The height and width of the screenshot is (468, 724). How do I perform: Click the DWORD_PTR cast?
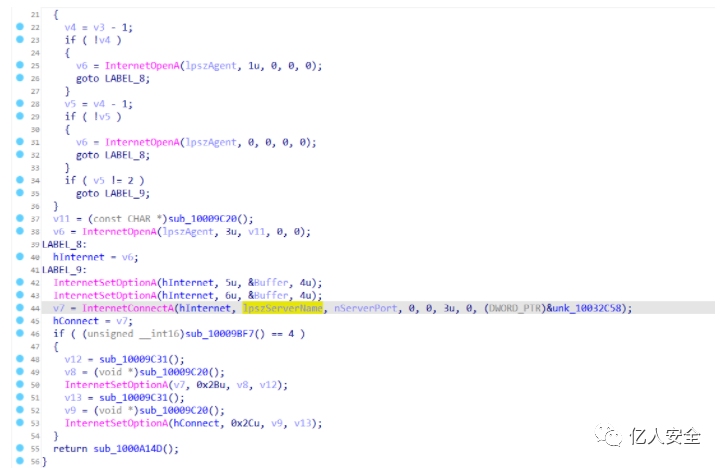point(515,308)
